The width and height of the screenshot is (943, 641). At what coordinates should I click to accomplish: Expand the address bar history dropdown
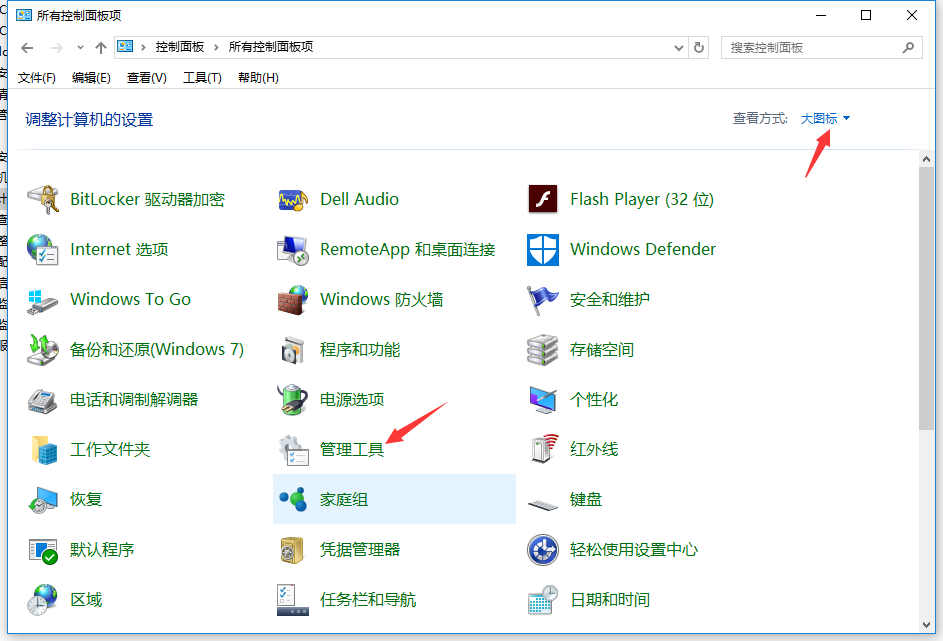679,48
